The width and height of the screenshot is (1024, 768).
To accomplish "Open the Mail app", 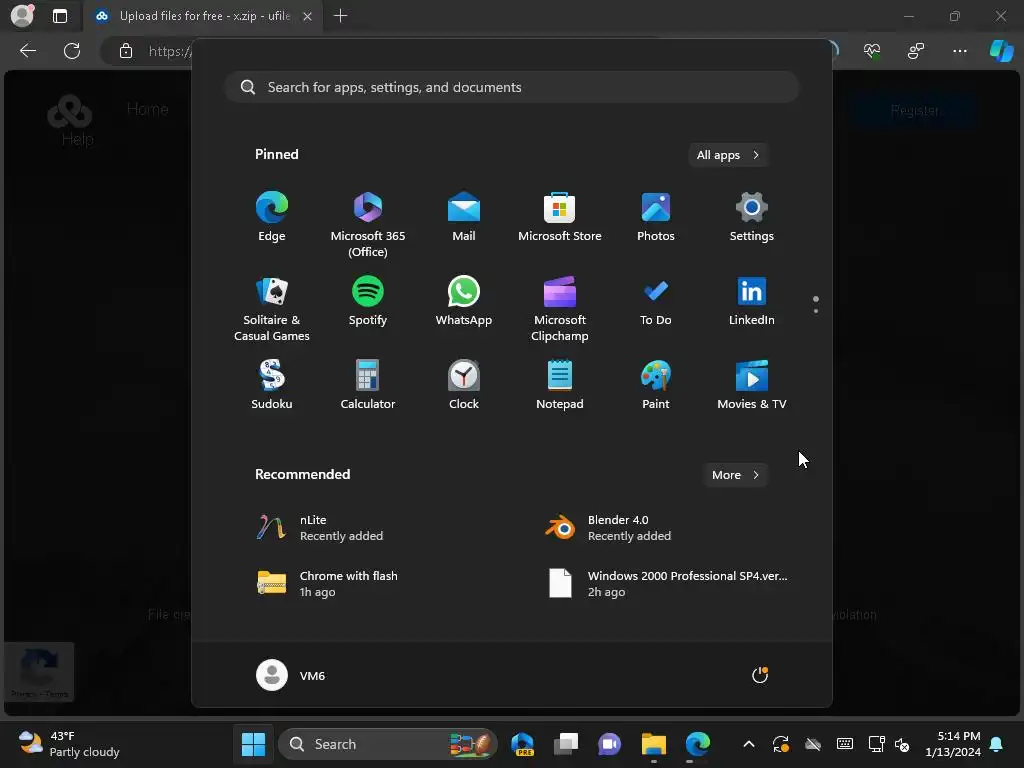I will (x=464, y=217).
